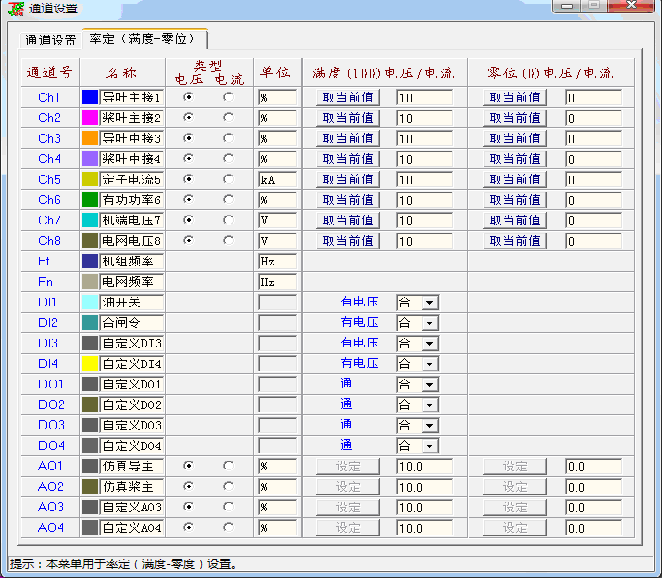
Task: Open the app icon in the title bar
Action: 16,8
